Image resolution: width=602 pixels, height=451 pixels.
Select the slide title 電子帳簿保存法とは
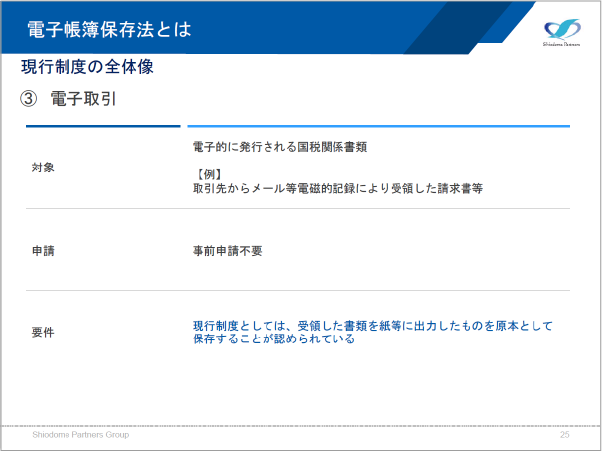pyautogui.click(x=109, y=30)
